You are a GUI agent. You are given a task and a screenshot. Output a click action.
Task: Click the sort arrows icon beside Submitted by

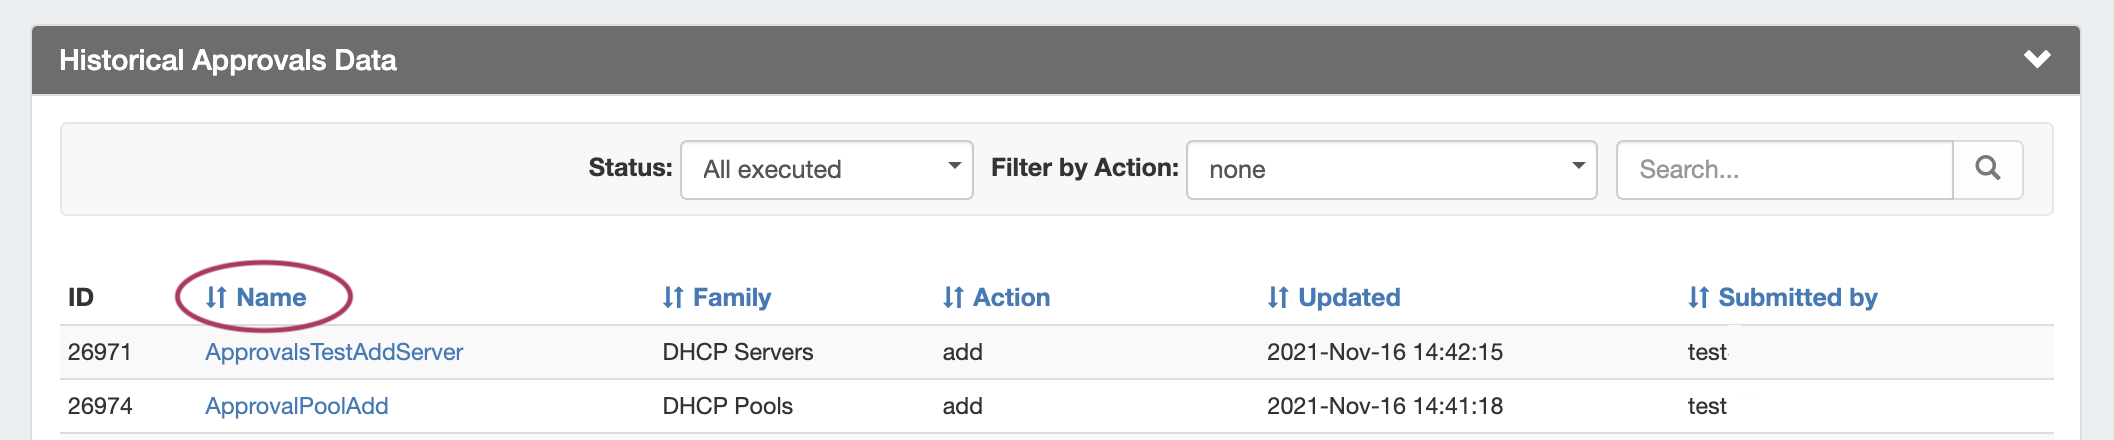tap(1698, 298)
